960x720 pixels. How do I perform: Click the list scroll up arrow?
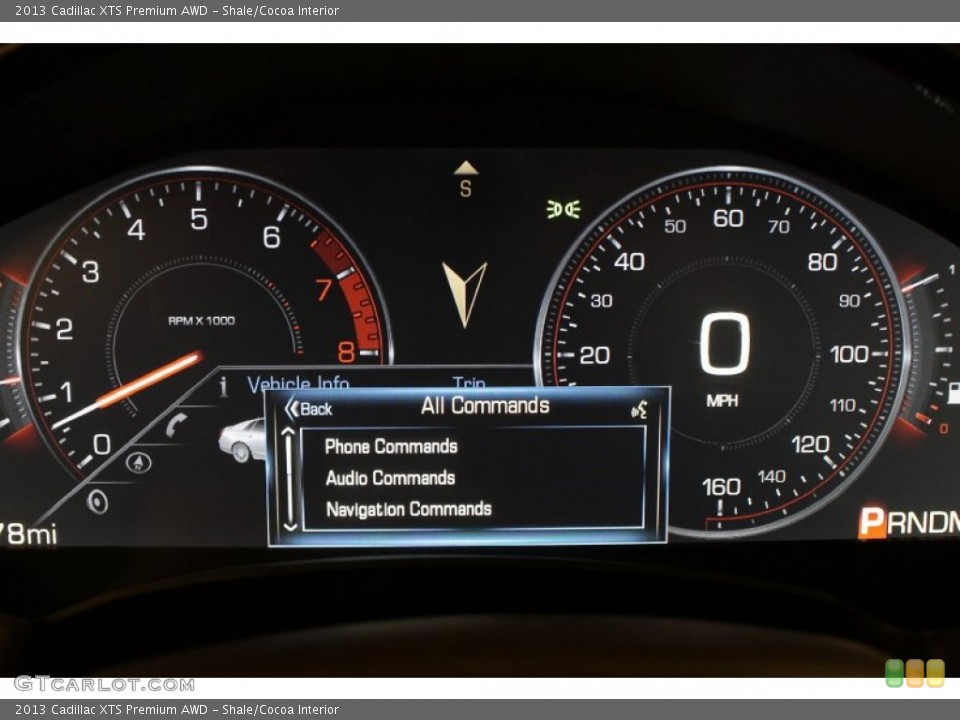click(x=288, y=433)
